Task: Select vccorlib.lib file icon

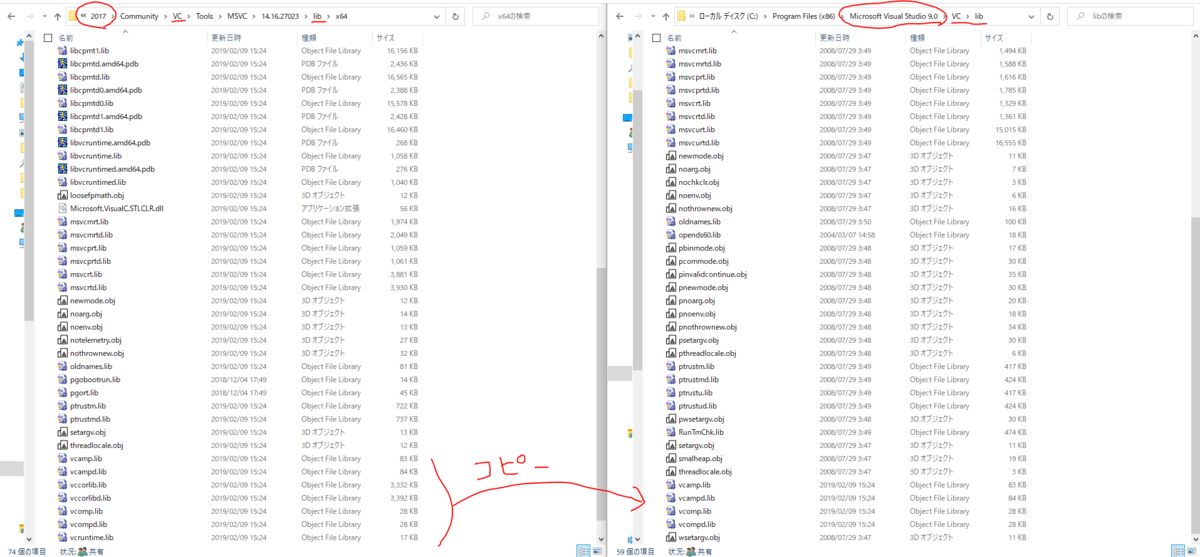Action: point(62,485)
